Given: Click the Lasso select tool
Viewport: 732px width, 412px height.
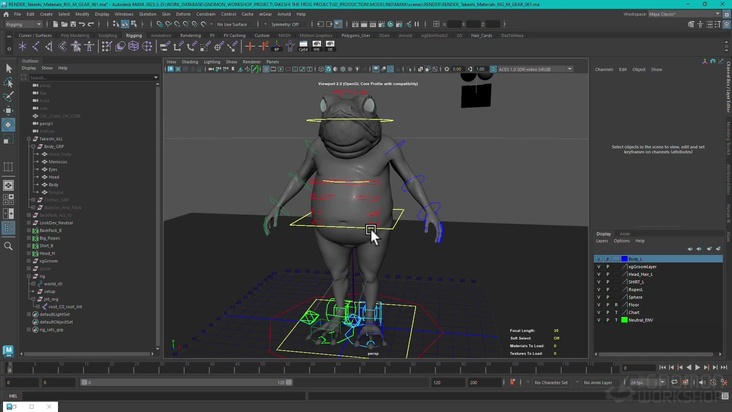Looking at the screenshot, I should [9, 82].
